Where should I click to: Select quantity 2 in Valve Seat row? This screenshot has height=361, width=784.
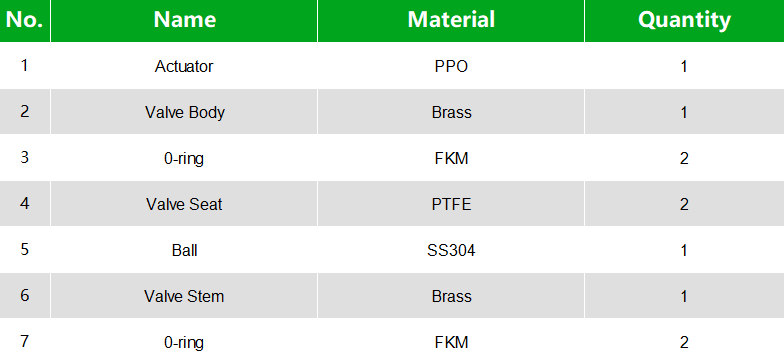pyautogui.click(x=684, y=204)
